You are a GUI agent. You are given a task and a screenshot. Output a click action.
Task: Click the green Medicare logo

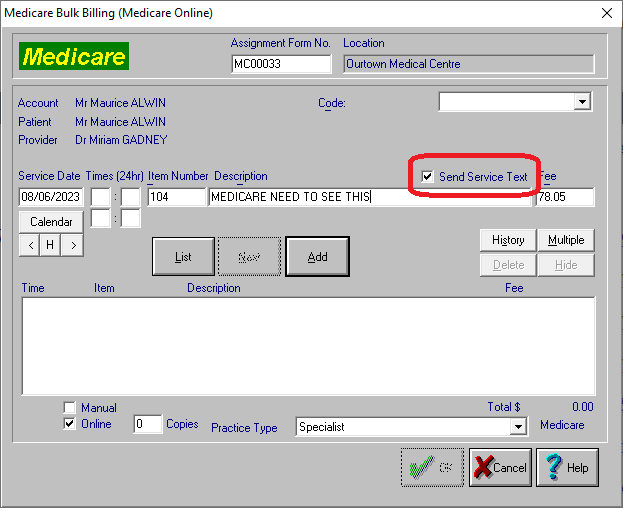(x=74, y=56)
